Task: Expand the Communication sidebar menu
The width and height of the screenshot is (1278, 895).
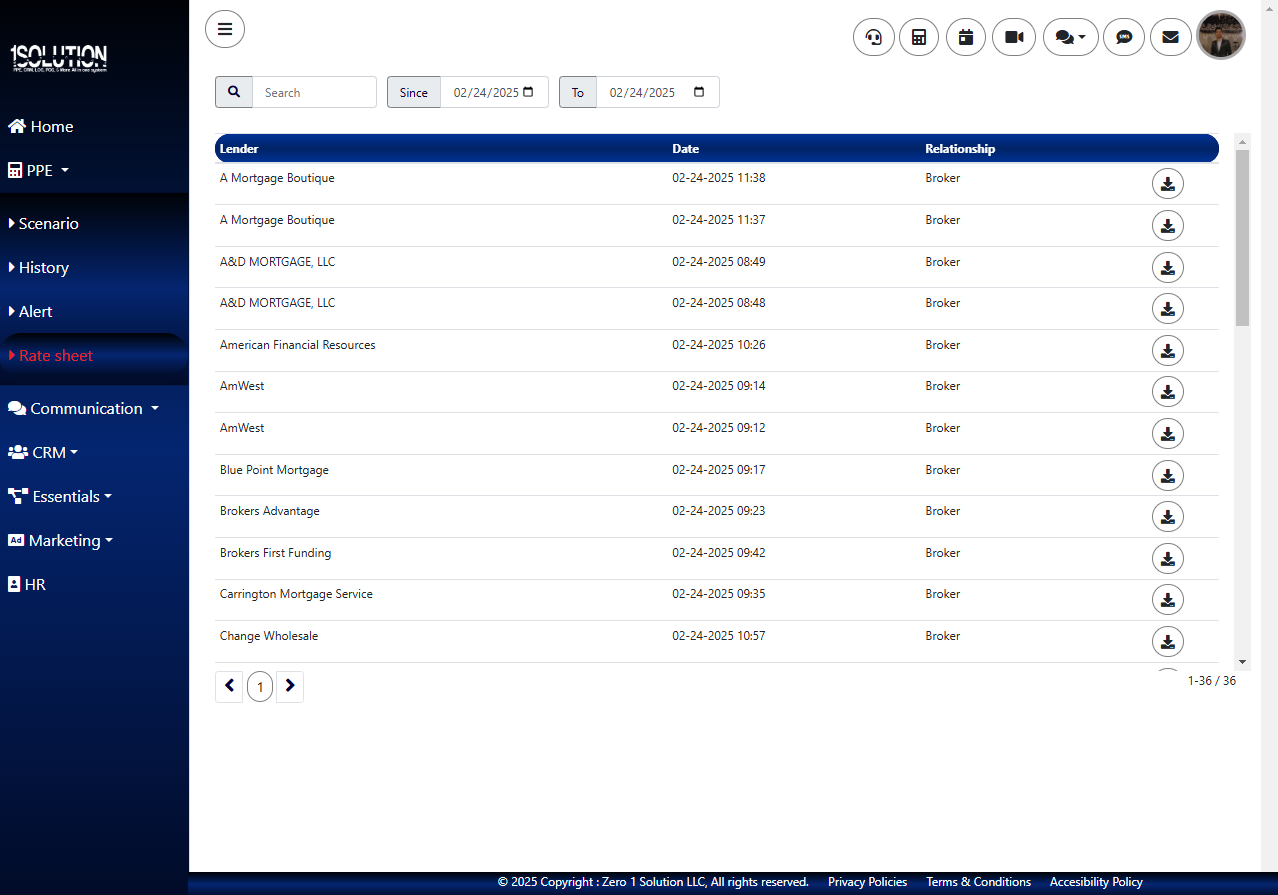Action: 86,409
